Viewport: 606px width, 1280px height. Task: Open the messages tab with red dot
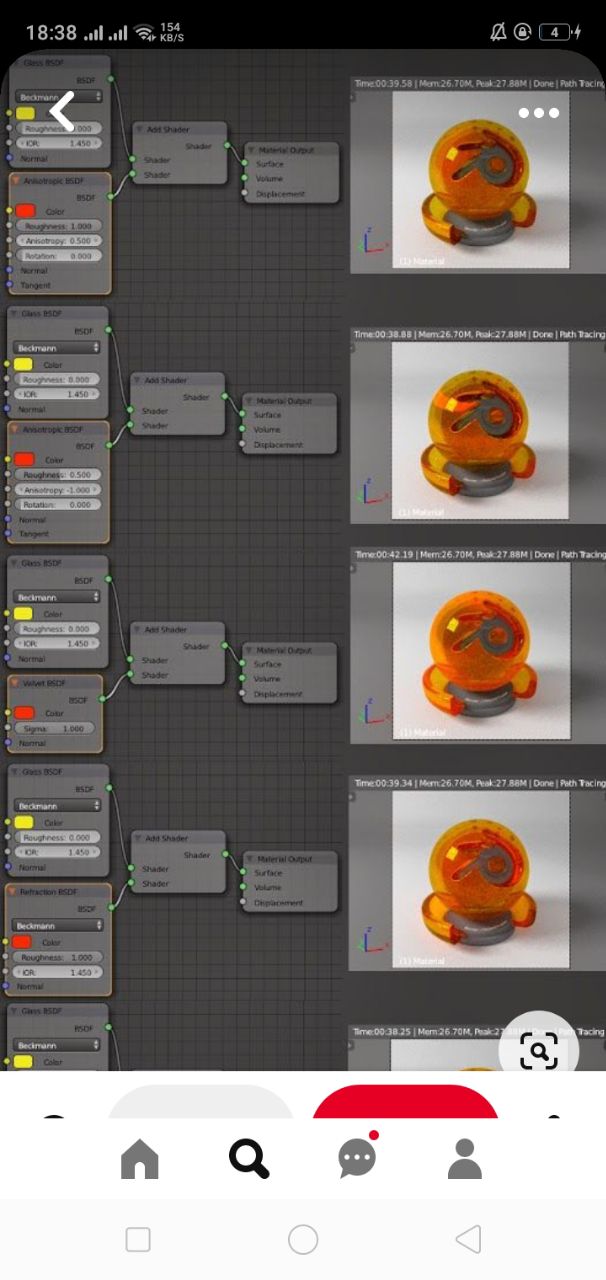[357, 1156]
